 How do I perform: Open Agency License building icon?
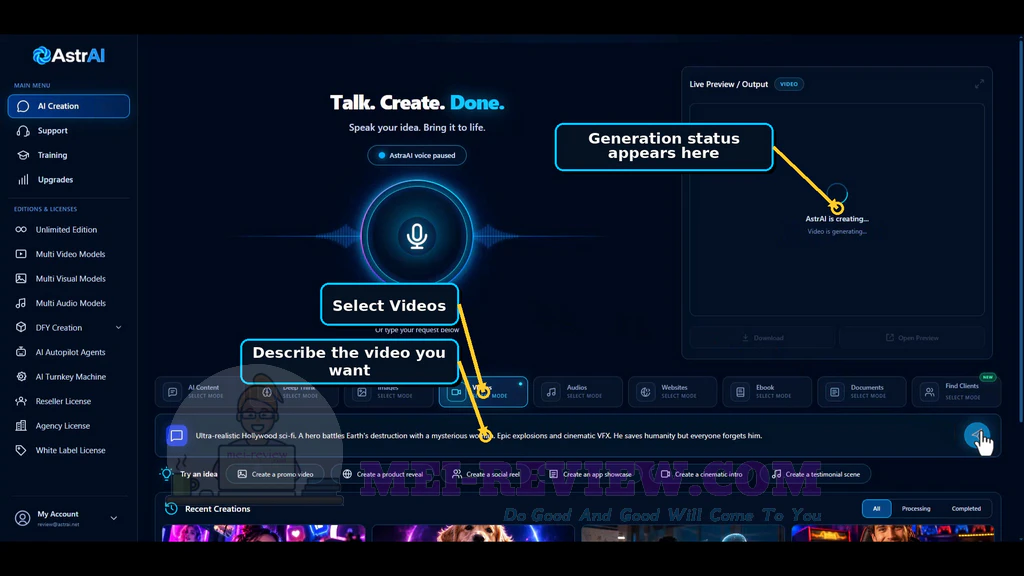(x=21, y=426)
